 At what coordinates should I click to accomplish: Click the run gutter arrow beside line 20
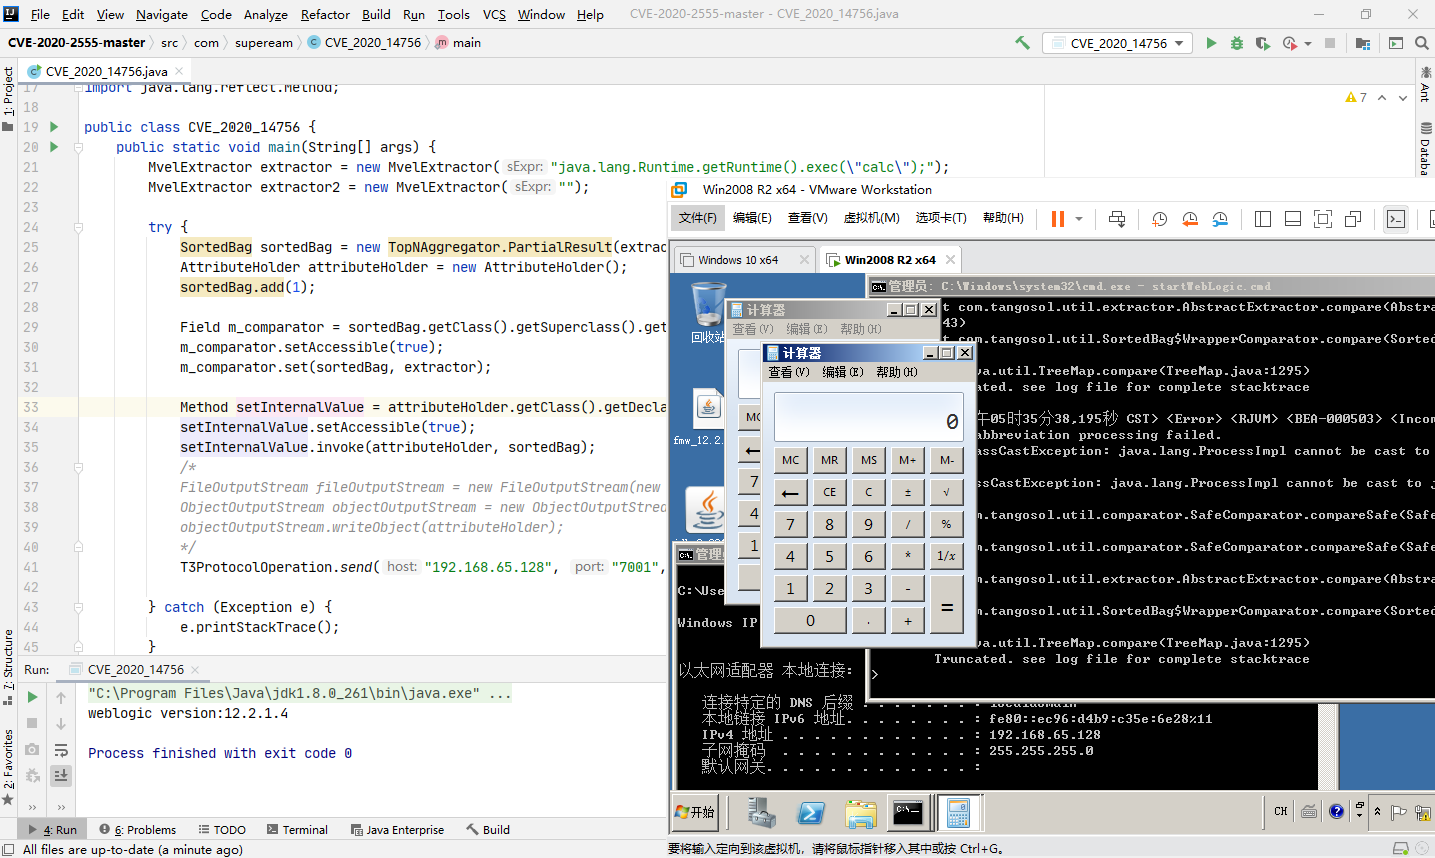click(x=54, y=147)
